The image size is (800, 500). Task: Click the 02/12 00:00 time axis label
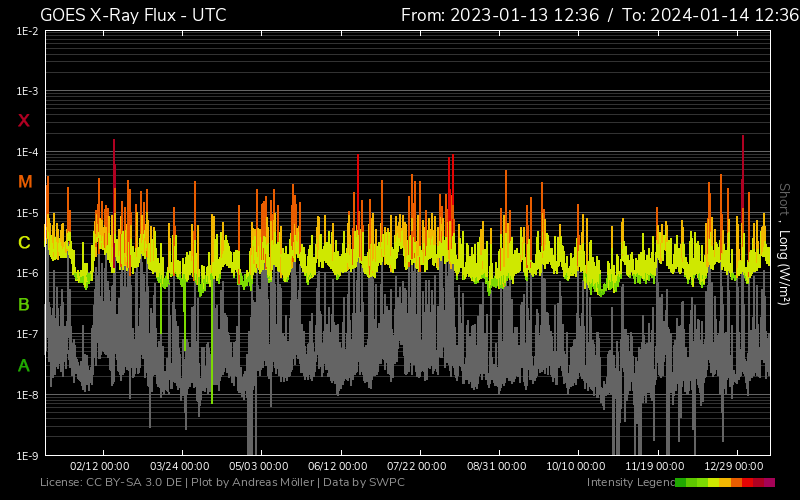(x=99, y=466)
